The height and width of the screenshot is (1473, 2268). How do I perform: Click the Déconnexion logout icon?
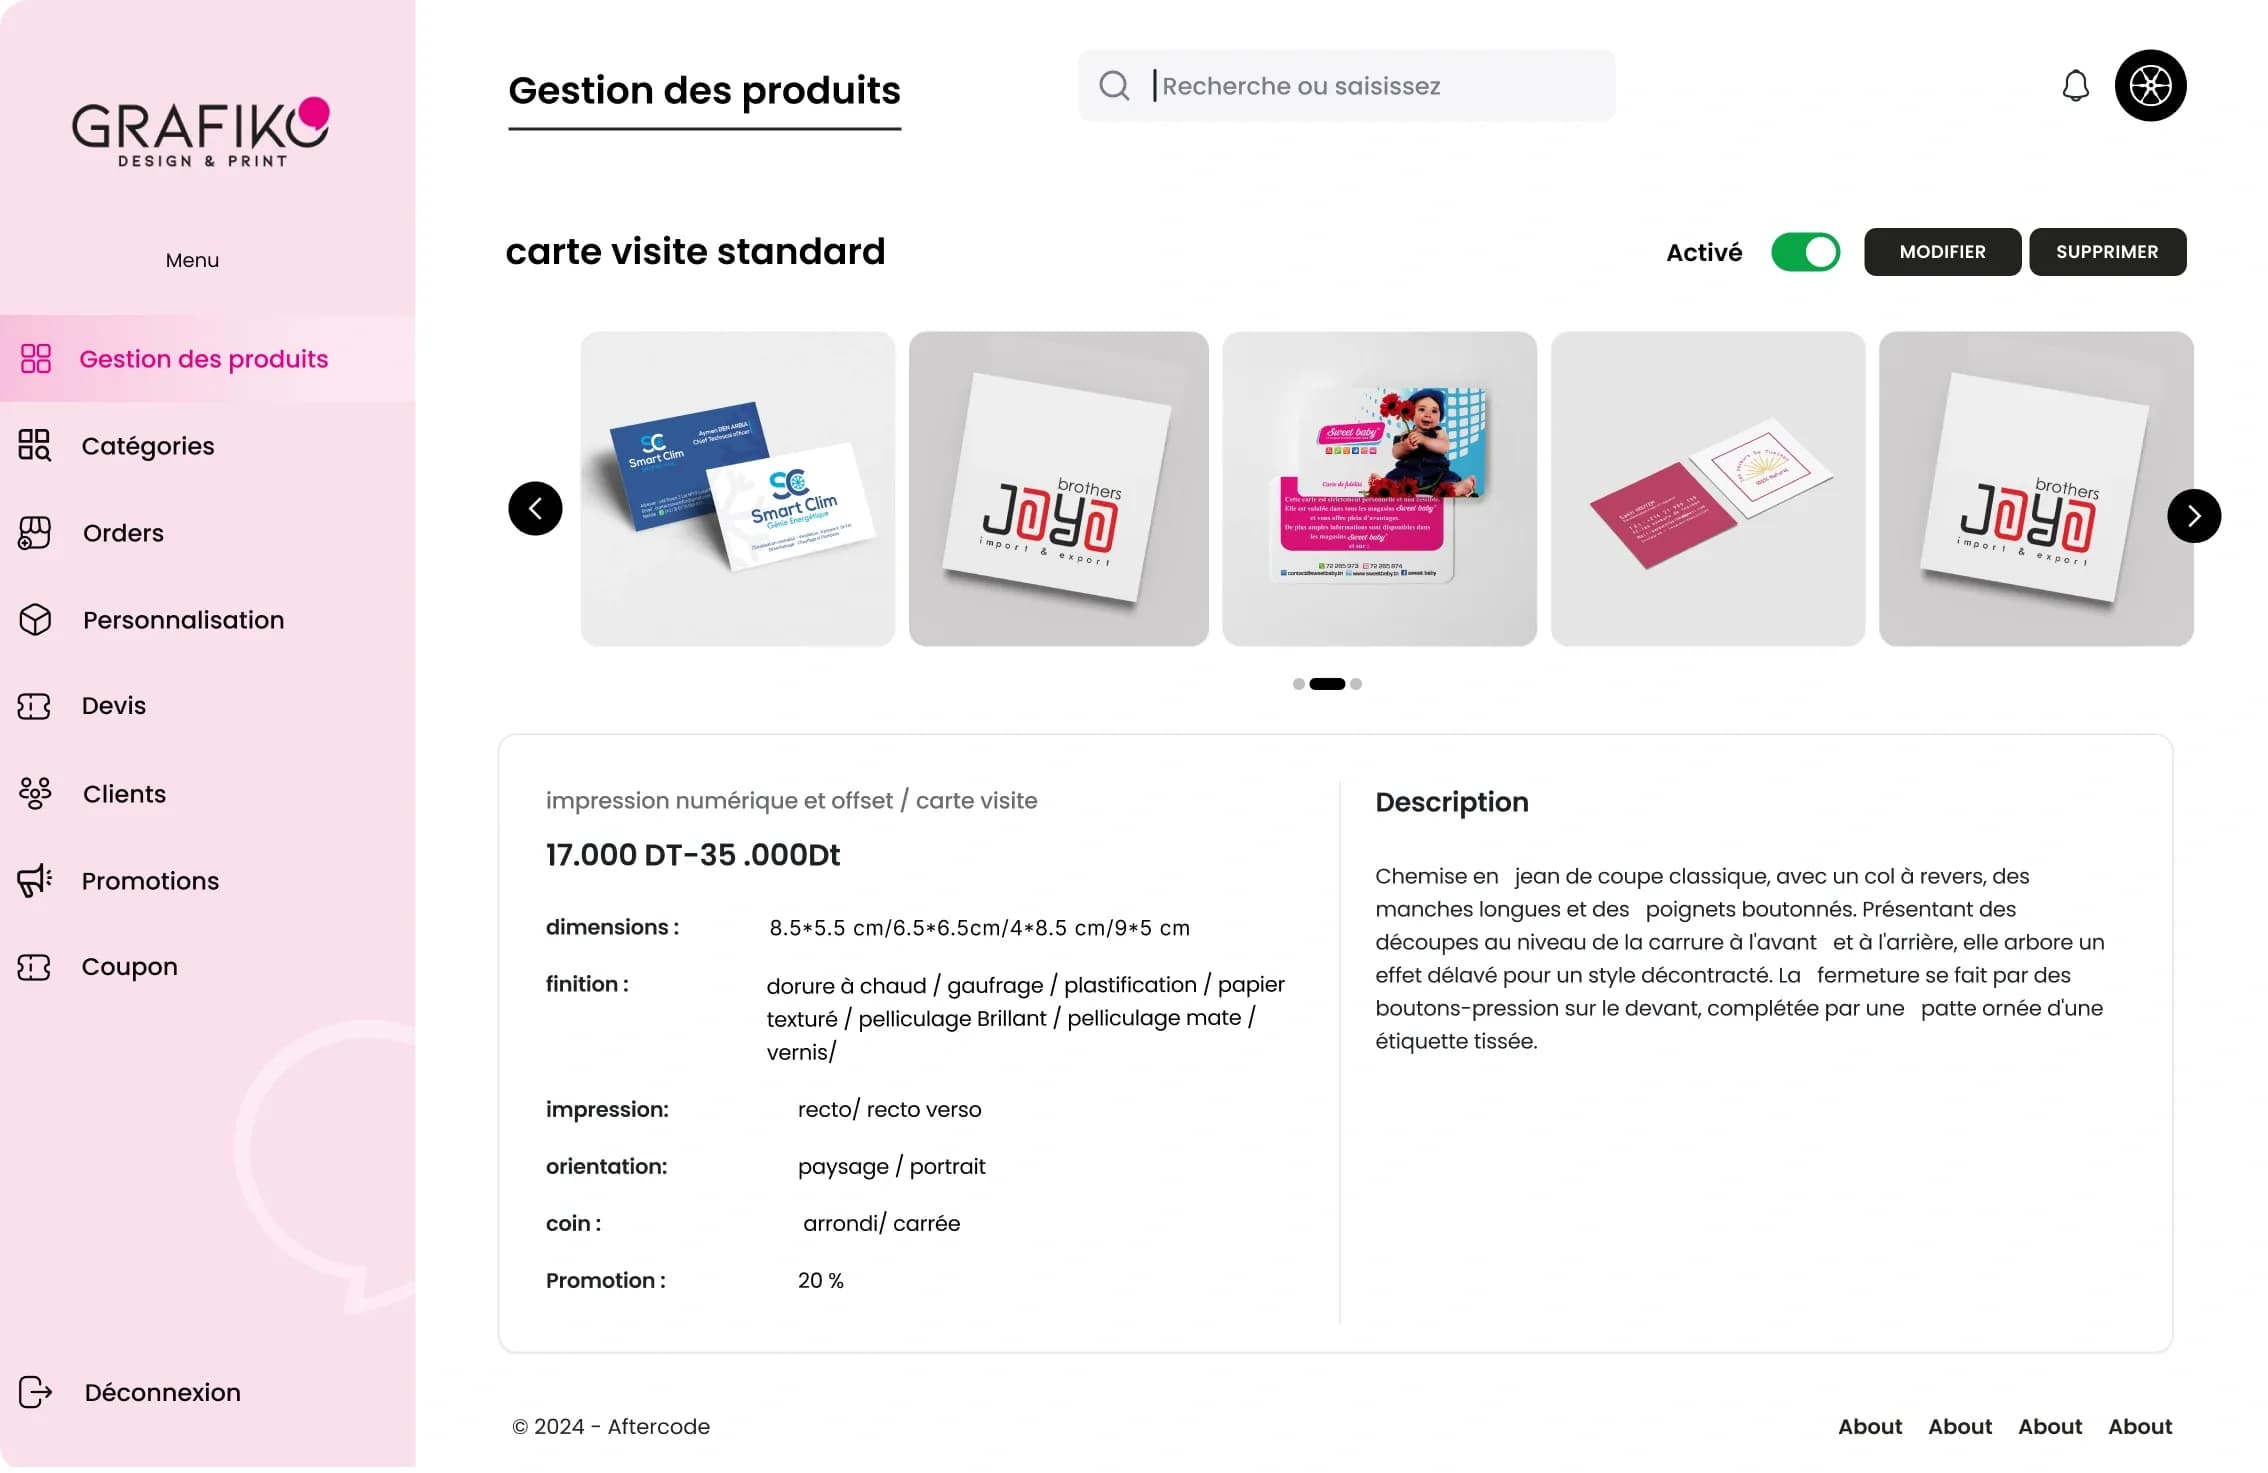[x=35, y=1392]
